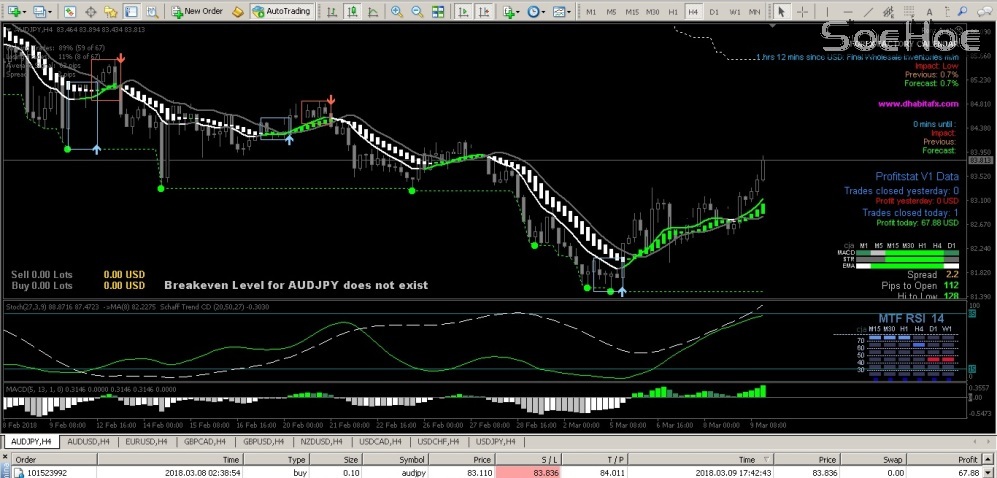Switch chart to D1 timeframe
The height and width of the screenshot is (478, 997).
tap(714, 11)
